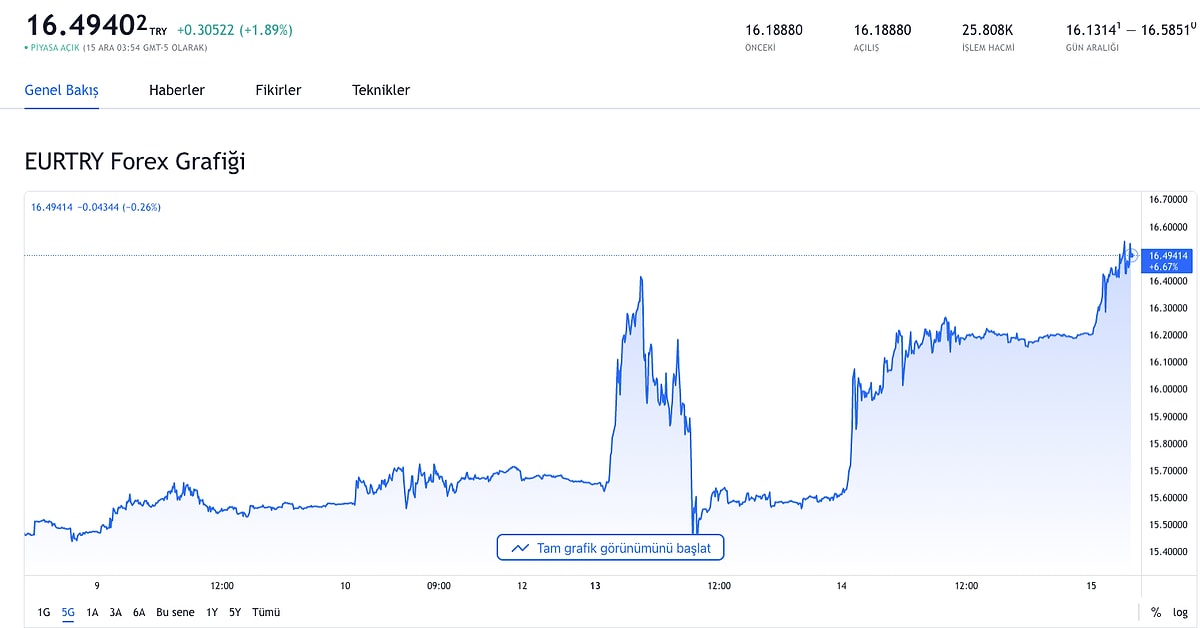Click the 16.70000 price axis label
The image size is (1200, 628).
(x=1168, y=200)
